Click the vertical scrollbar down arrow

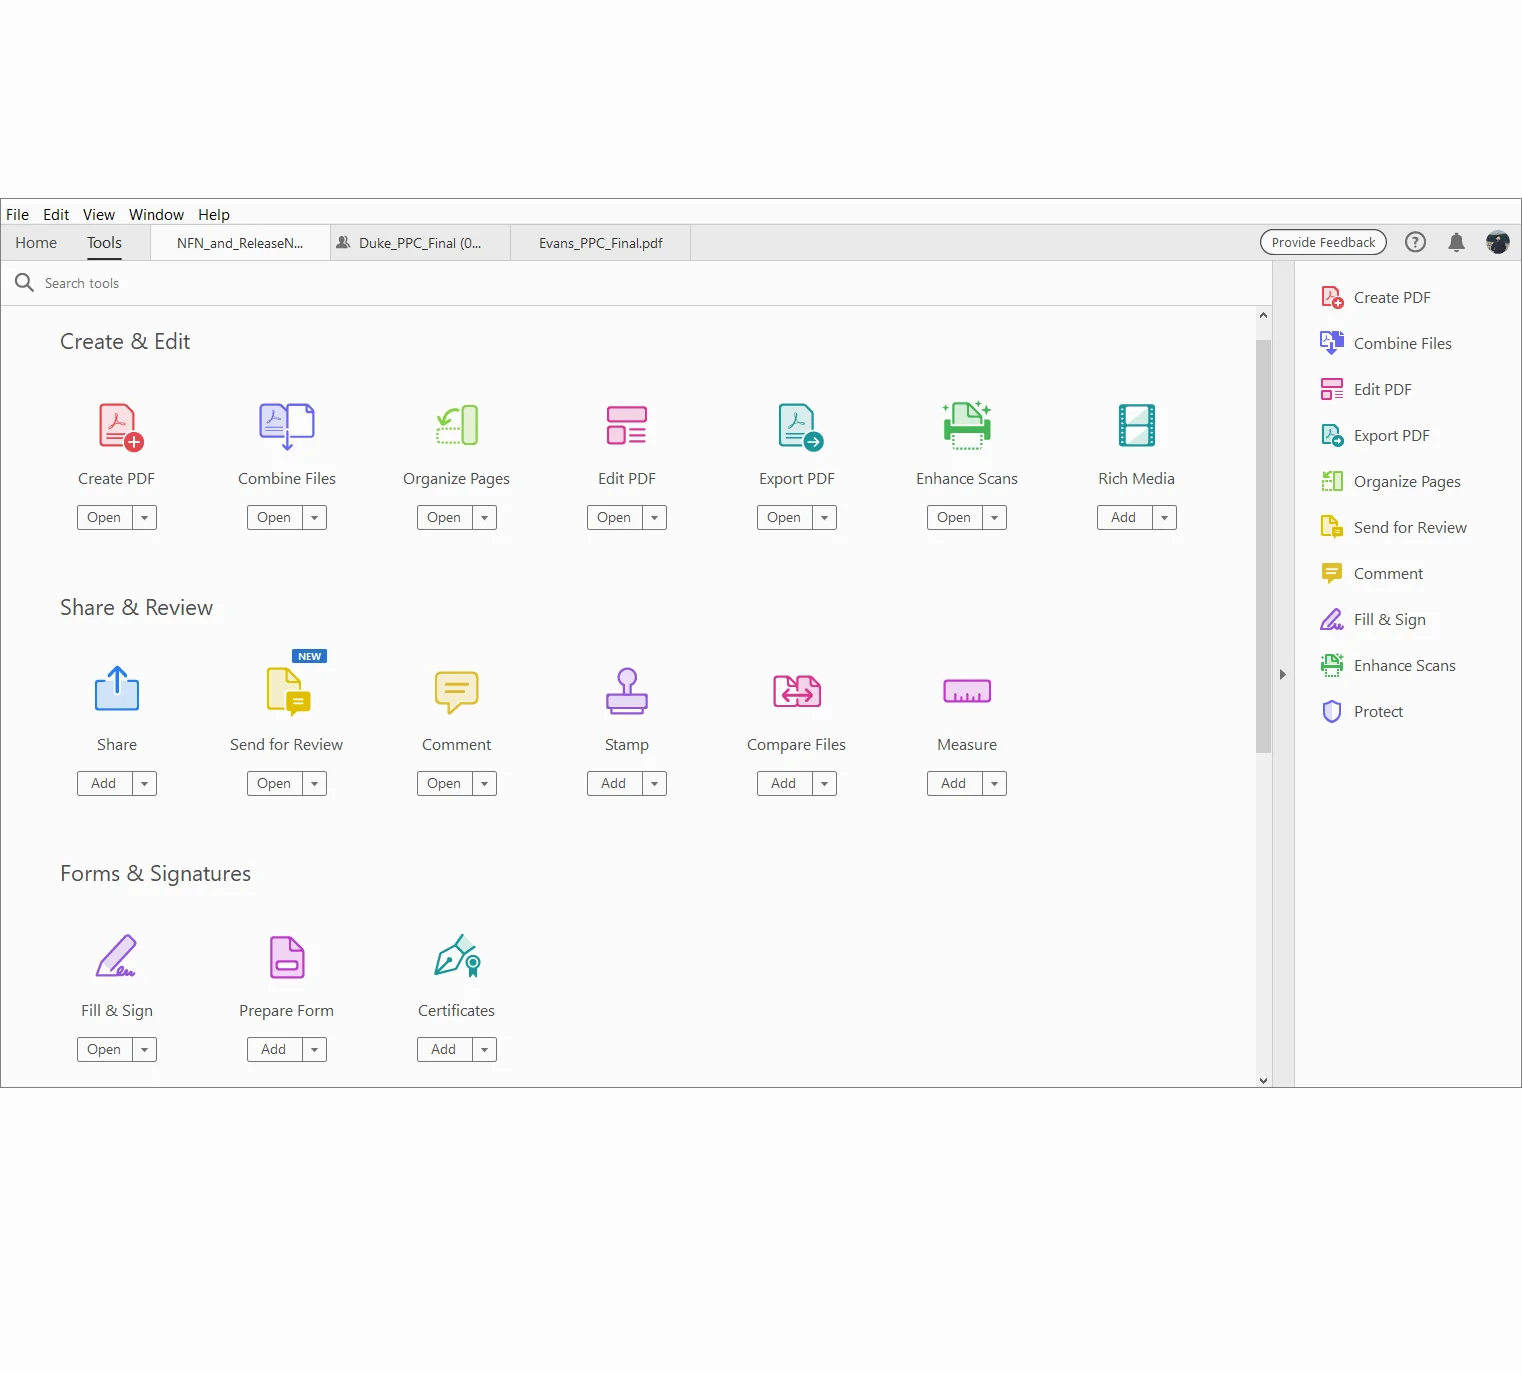click(1263, 1080)
